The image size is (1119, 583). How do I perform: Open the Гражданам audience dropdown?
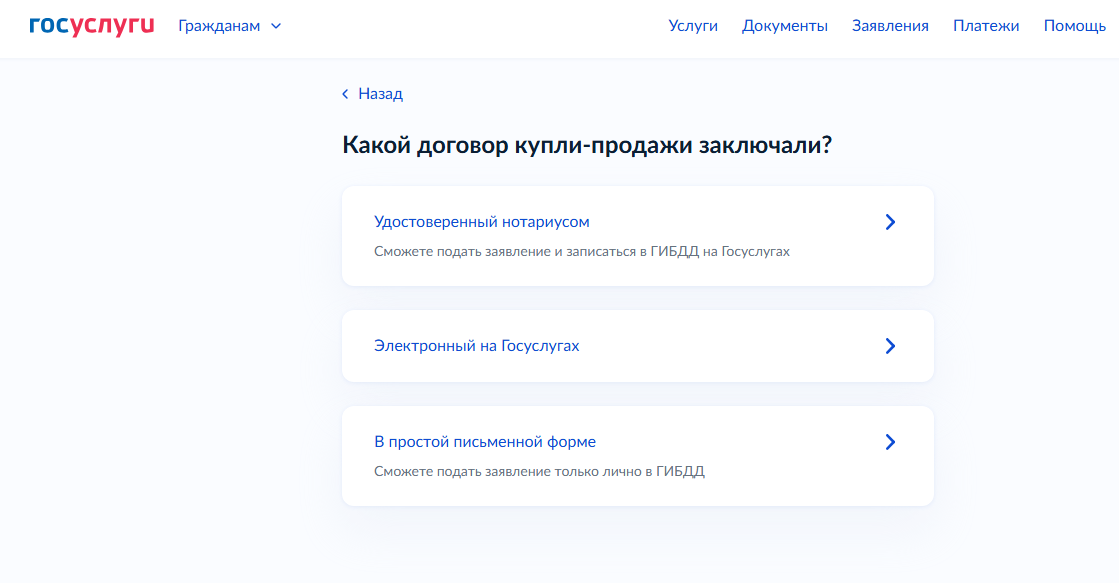[x=229, y=26]
